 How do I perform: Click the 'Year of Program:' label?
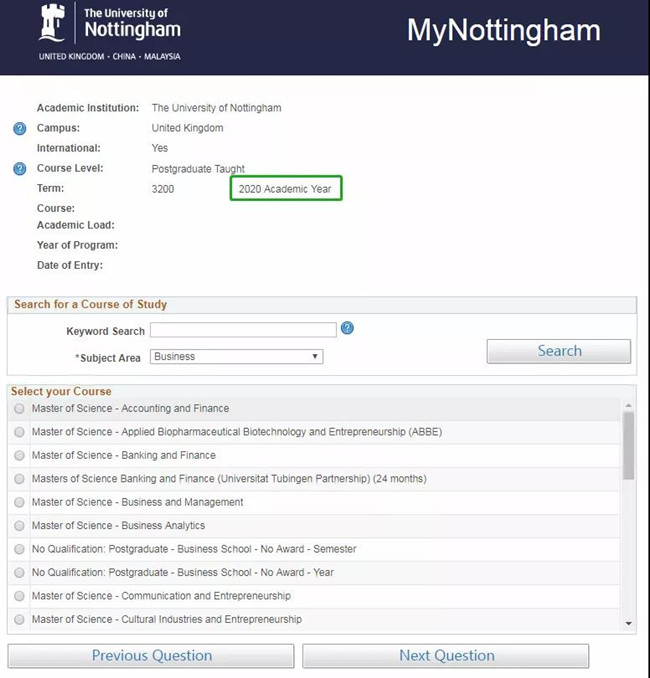pos(77,245)
